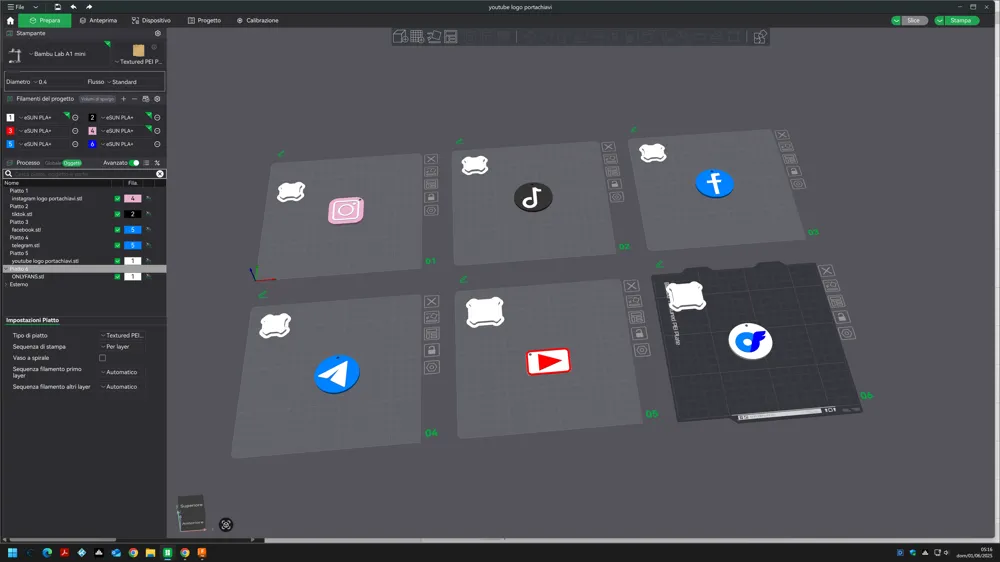Open filament 3 eSUN PLA+ dropdown
The image size is (1000, 562).
tap(37, 131)
